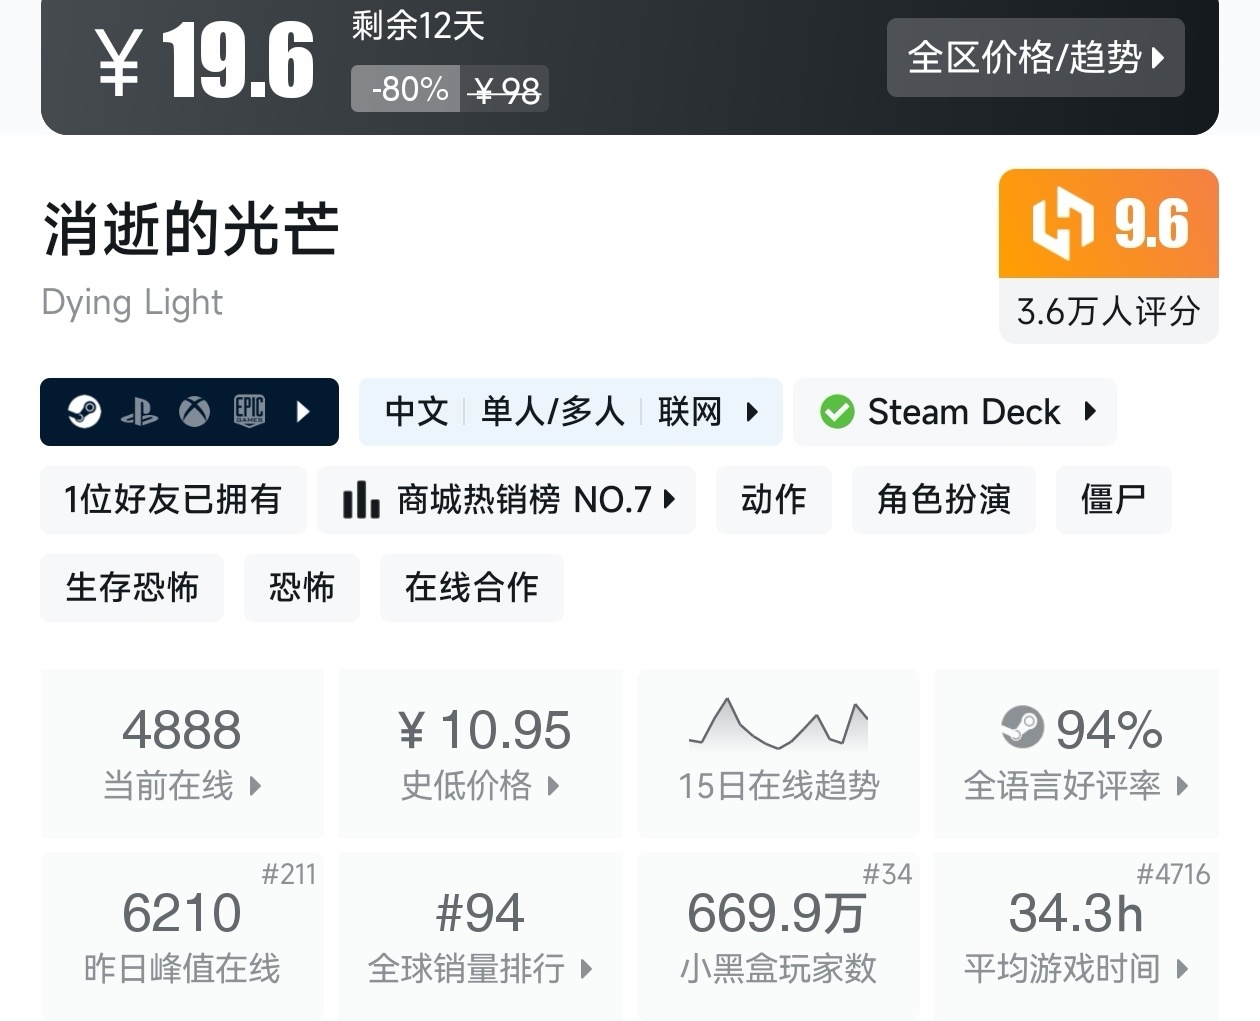
Task: Click the bar chart icon beside 商城热销榜
Action: pos(360,499)
